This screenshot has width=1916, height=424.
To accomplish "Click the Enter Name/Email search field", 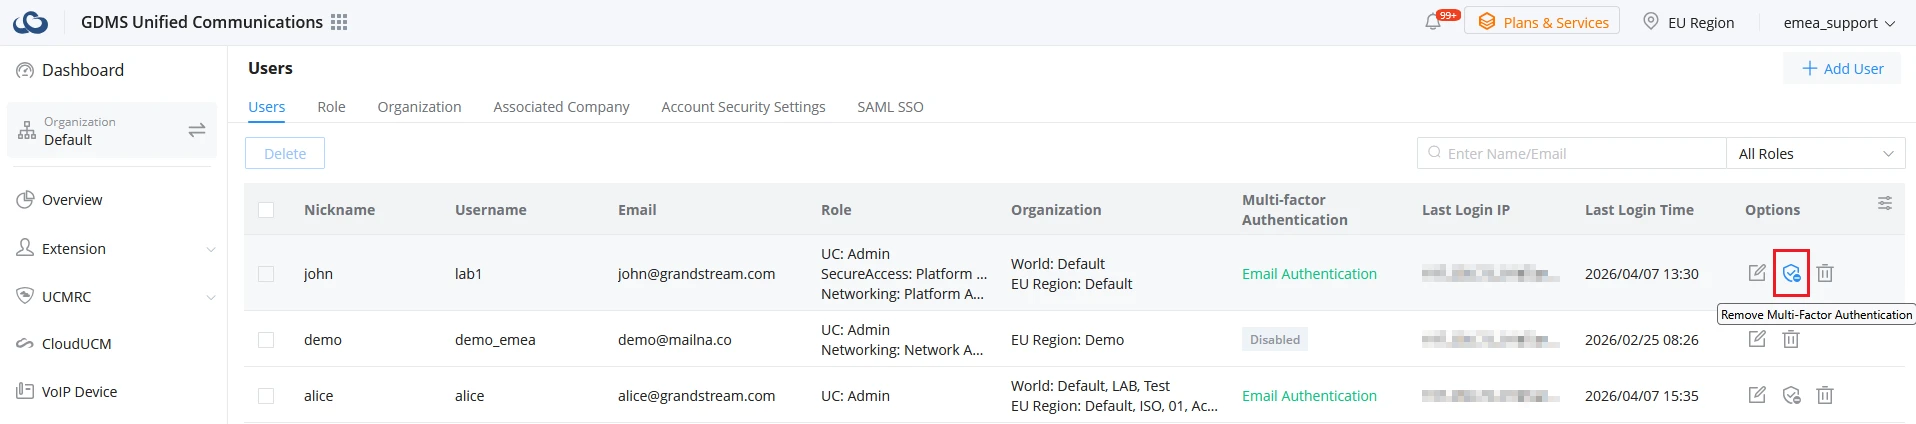I will (x=1572, y=153).
